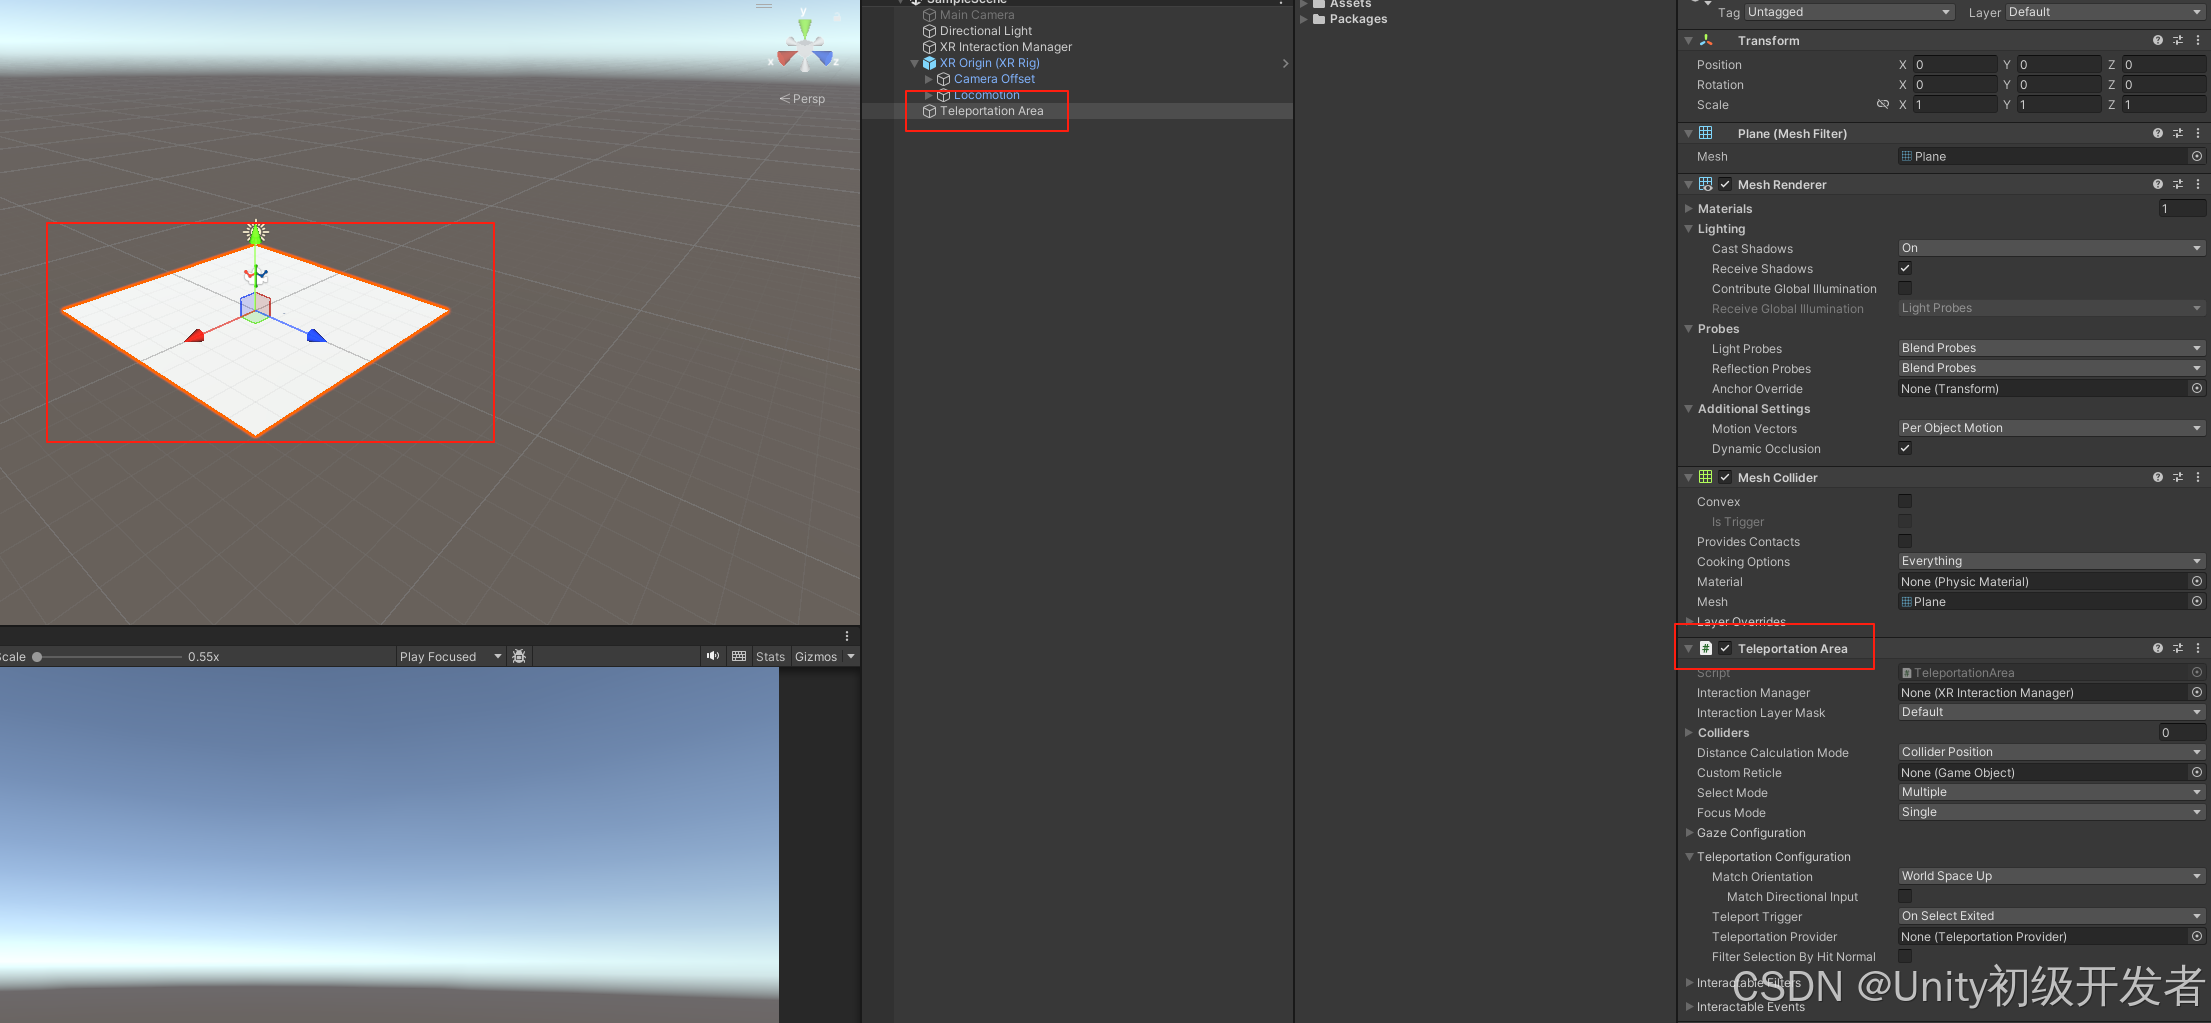Open XR Origin prefab arrow
The image size is (2211, 1023).
(x=1285, y=63)
